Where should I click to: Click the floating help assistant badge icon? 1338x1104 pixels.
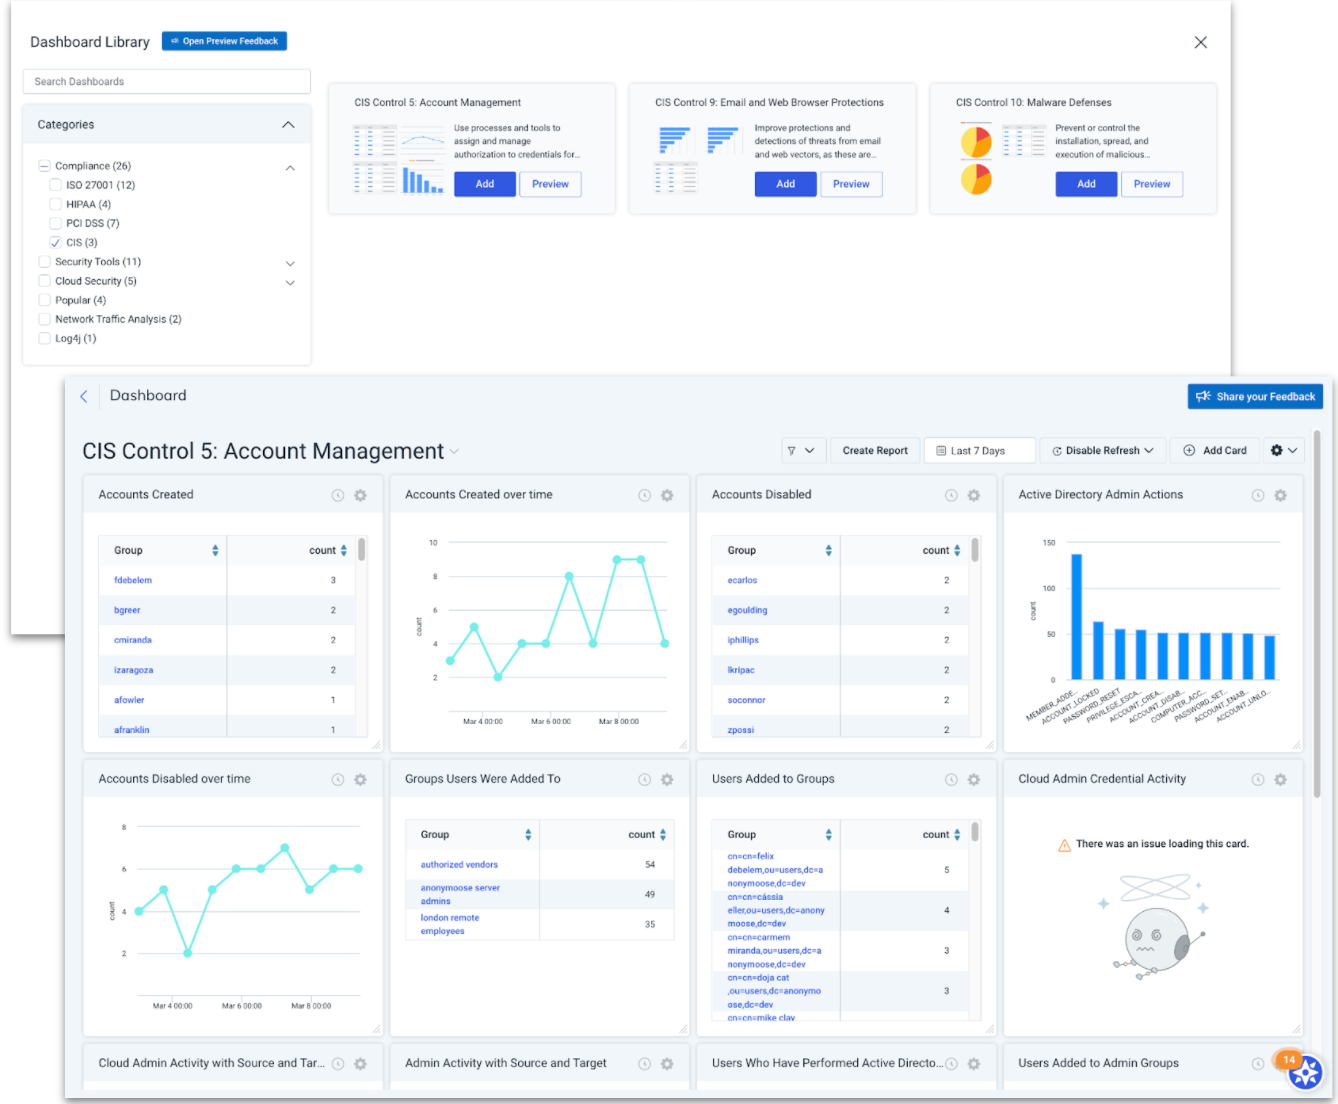1304,1073
